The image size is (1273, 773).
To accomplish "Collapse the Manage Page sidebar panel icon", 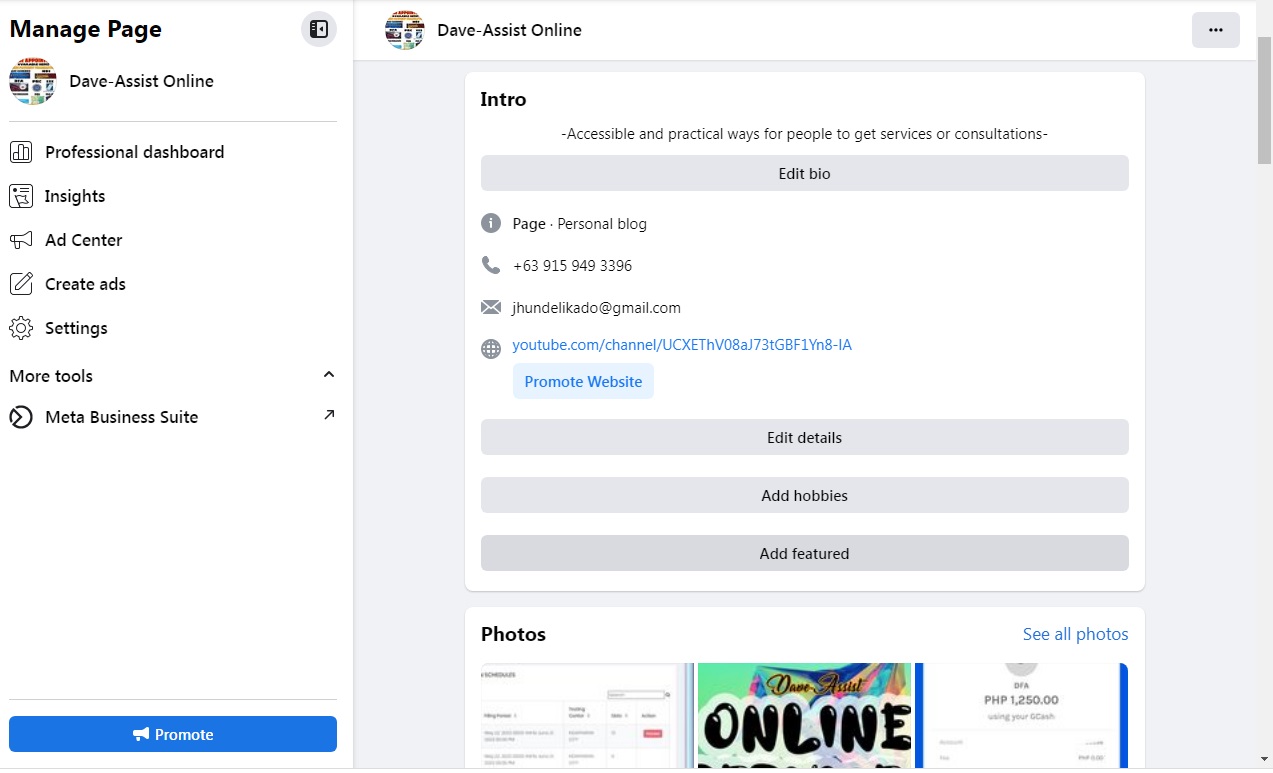I will [319, 29].
